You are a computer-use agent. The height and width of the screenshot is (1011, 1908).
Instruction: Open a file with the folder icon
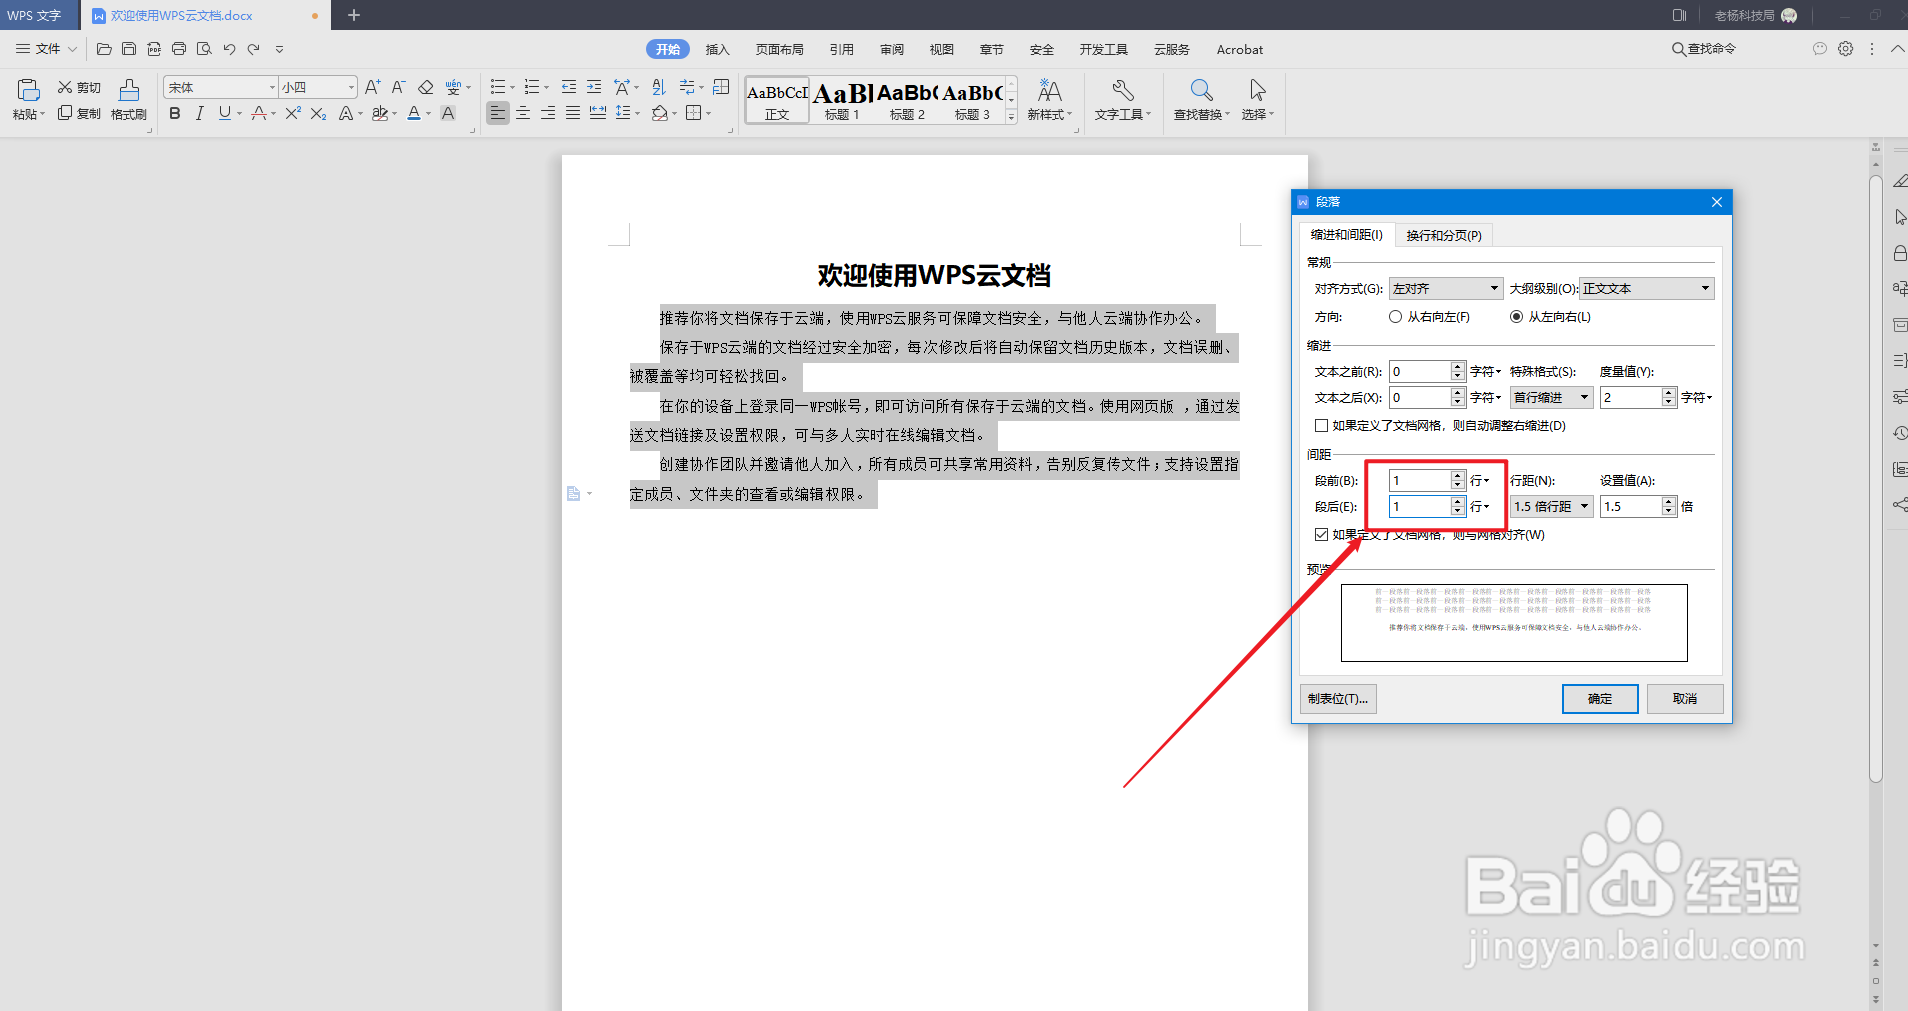(x=104, y=49)
